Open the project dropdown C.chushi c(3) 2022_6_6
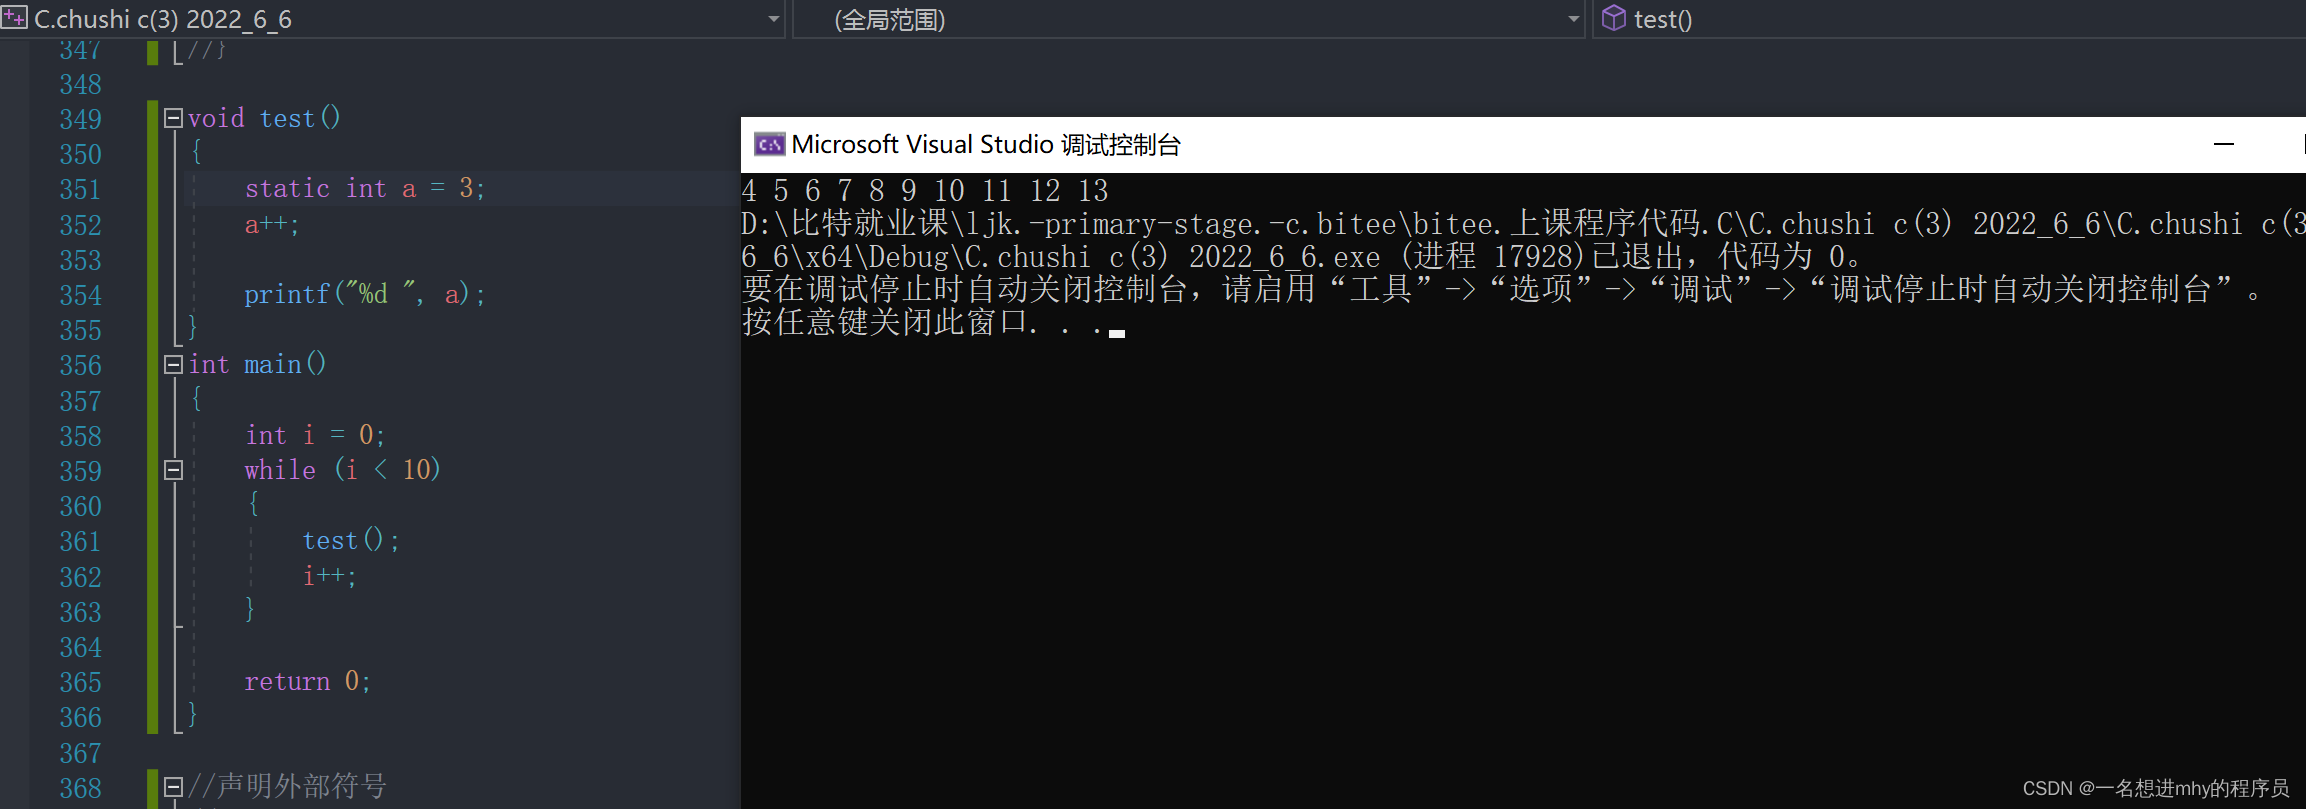Viewport: 2306px width, 809px height. point(391,19)
